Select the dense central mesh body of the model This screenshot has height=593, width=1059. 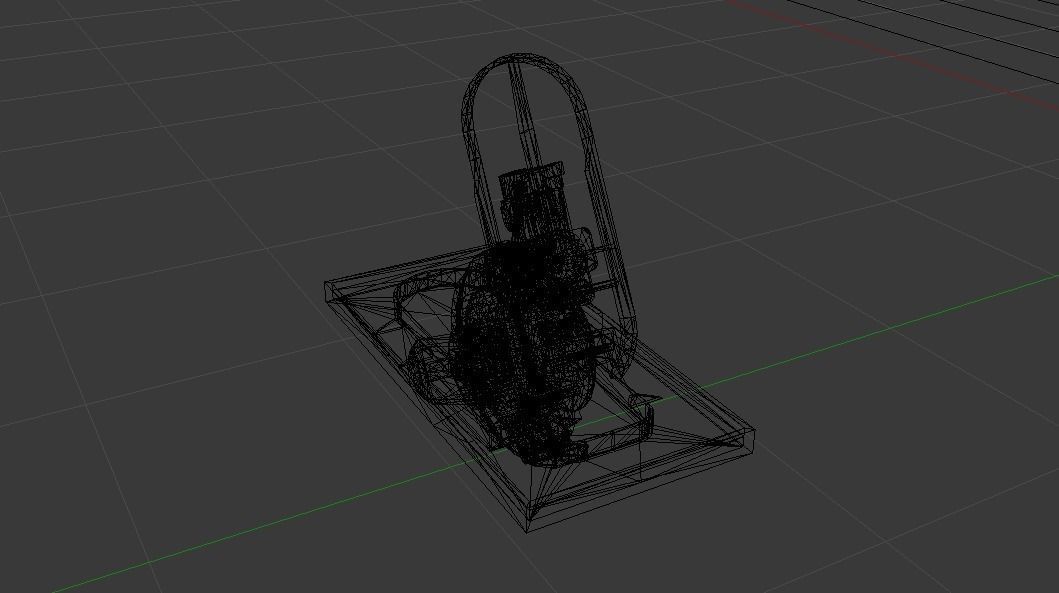(x=527, y=351)
